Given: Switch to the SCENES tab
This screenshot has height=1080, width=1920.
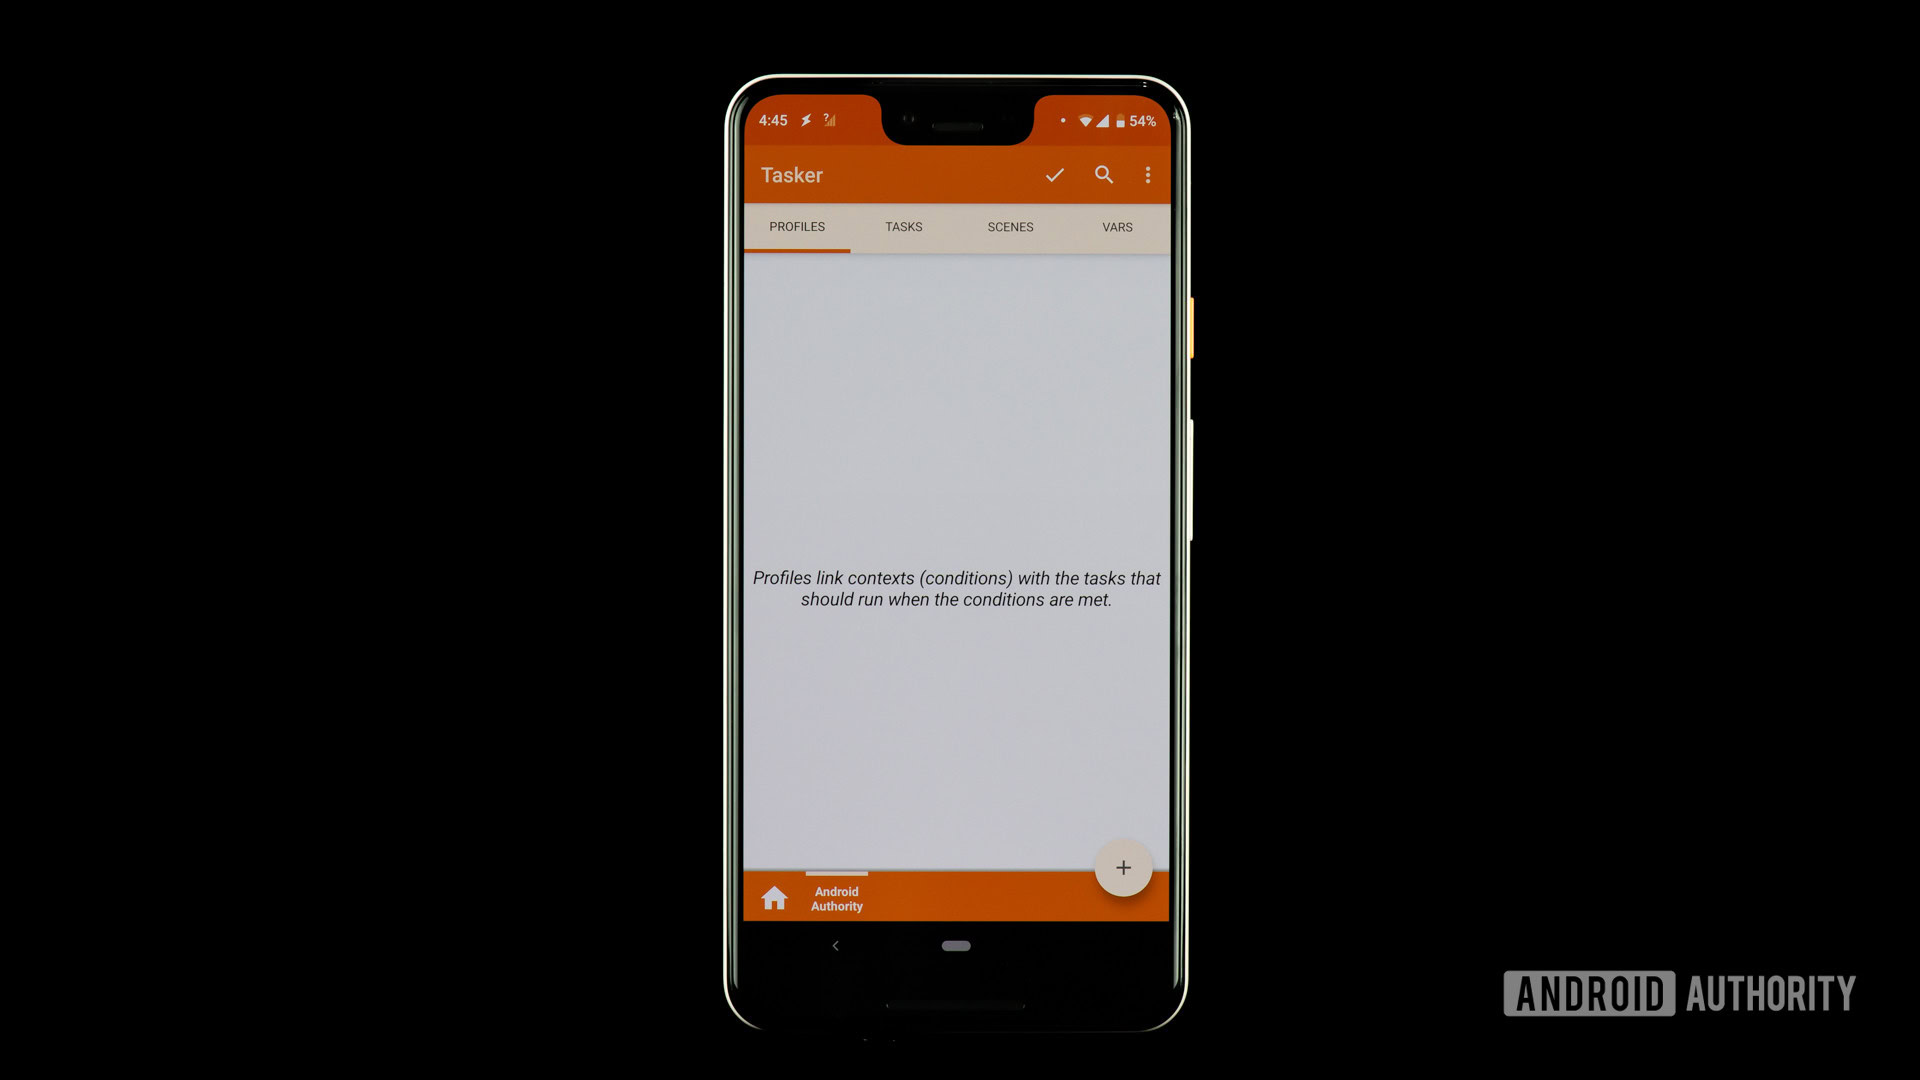Looking at the screenshot, I should [1010, 227].
